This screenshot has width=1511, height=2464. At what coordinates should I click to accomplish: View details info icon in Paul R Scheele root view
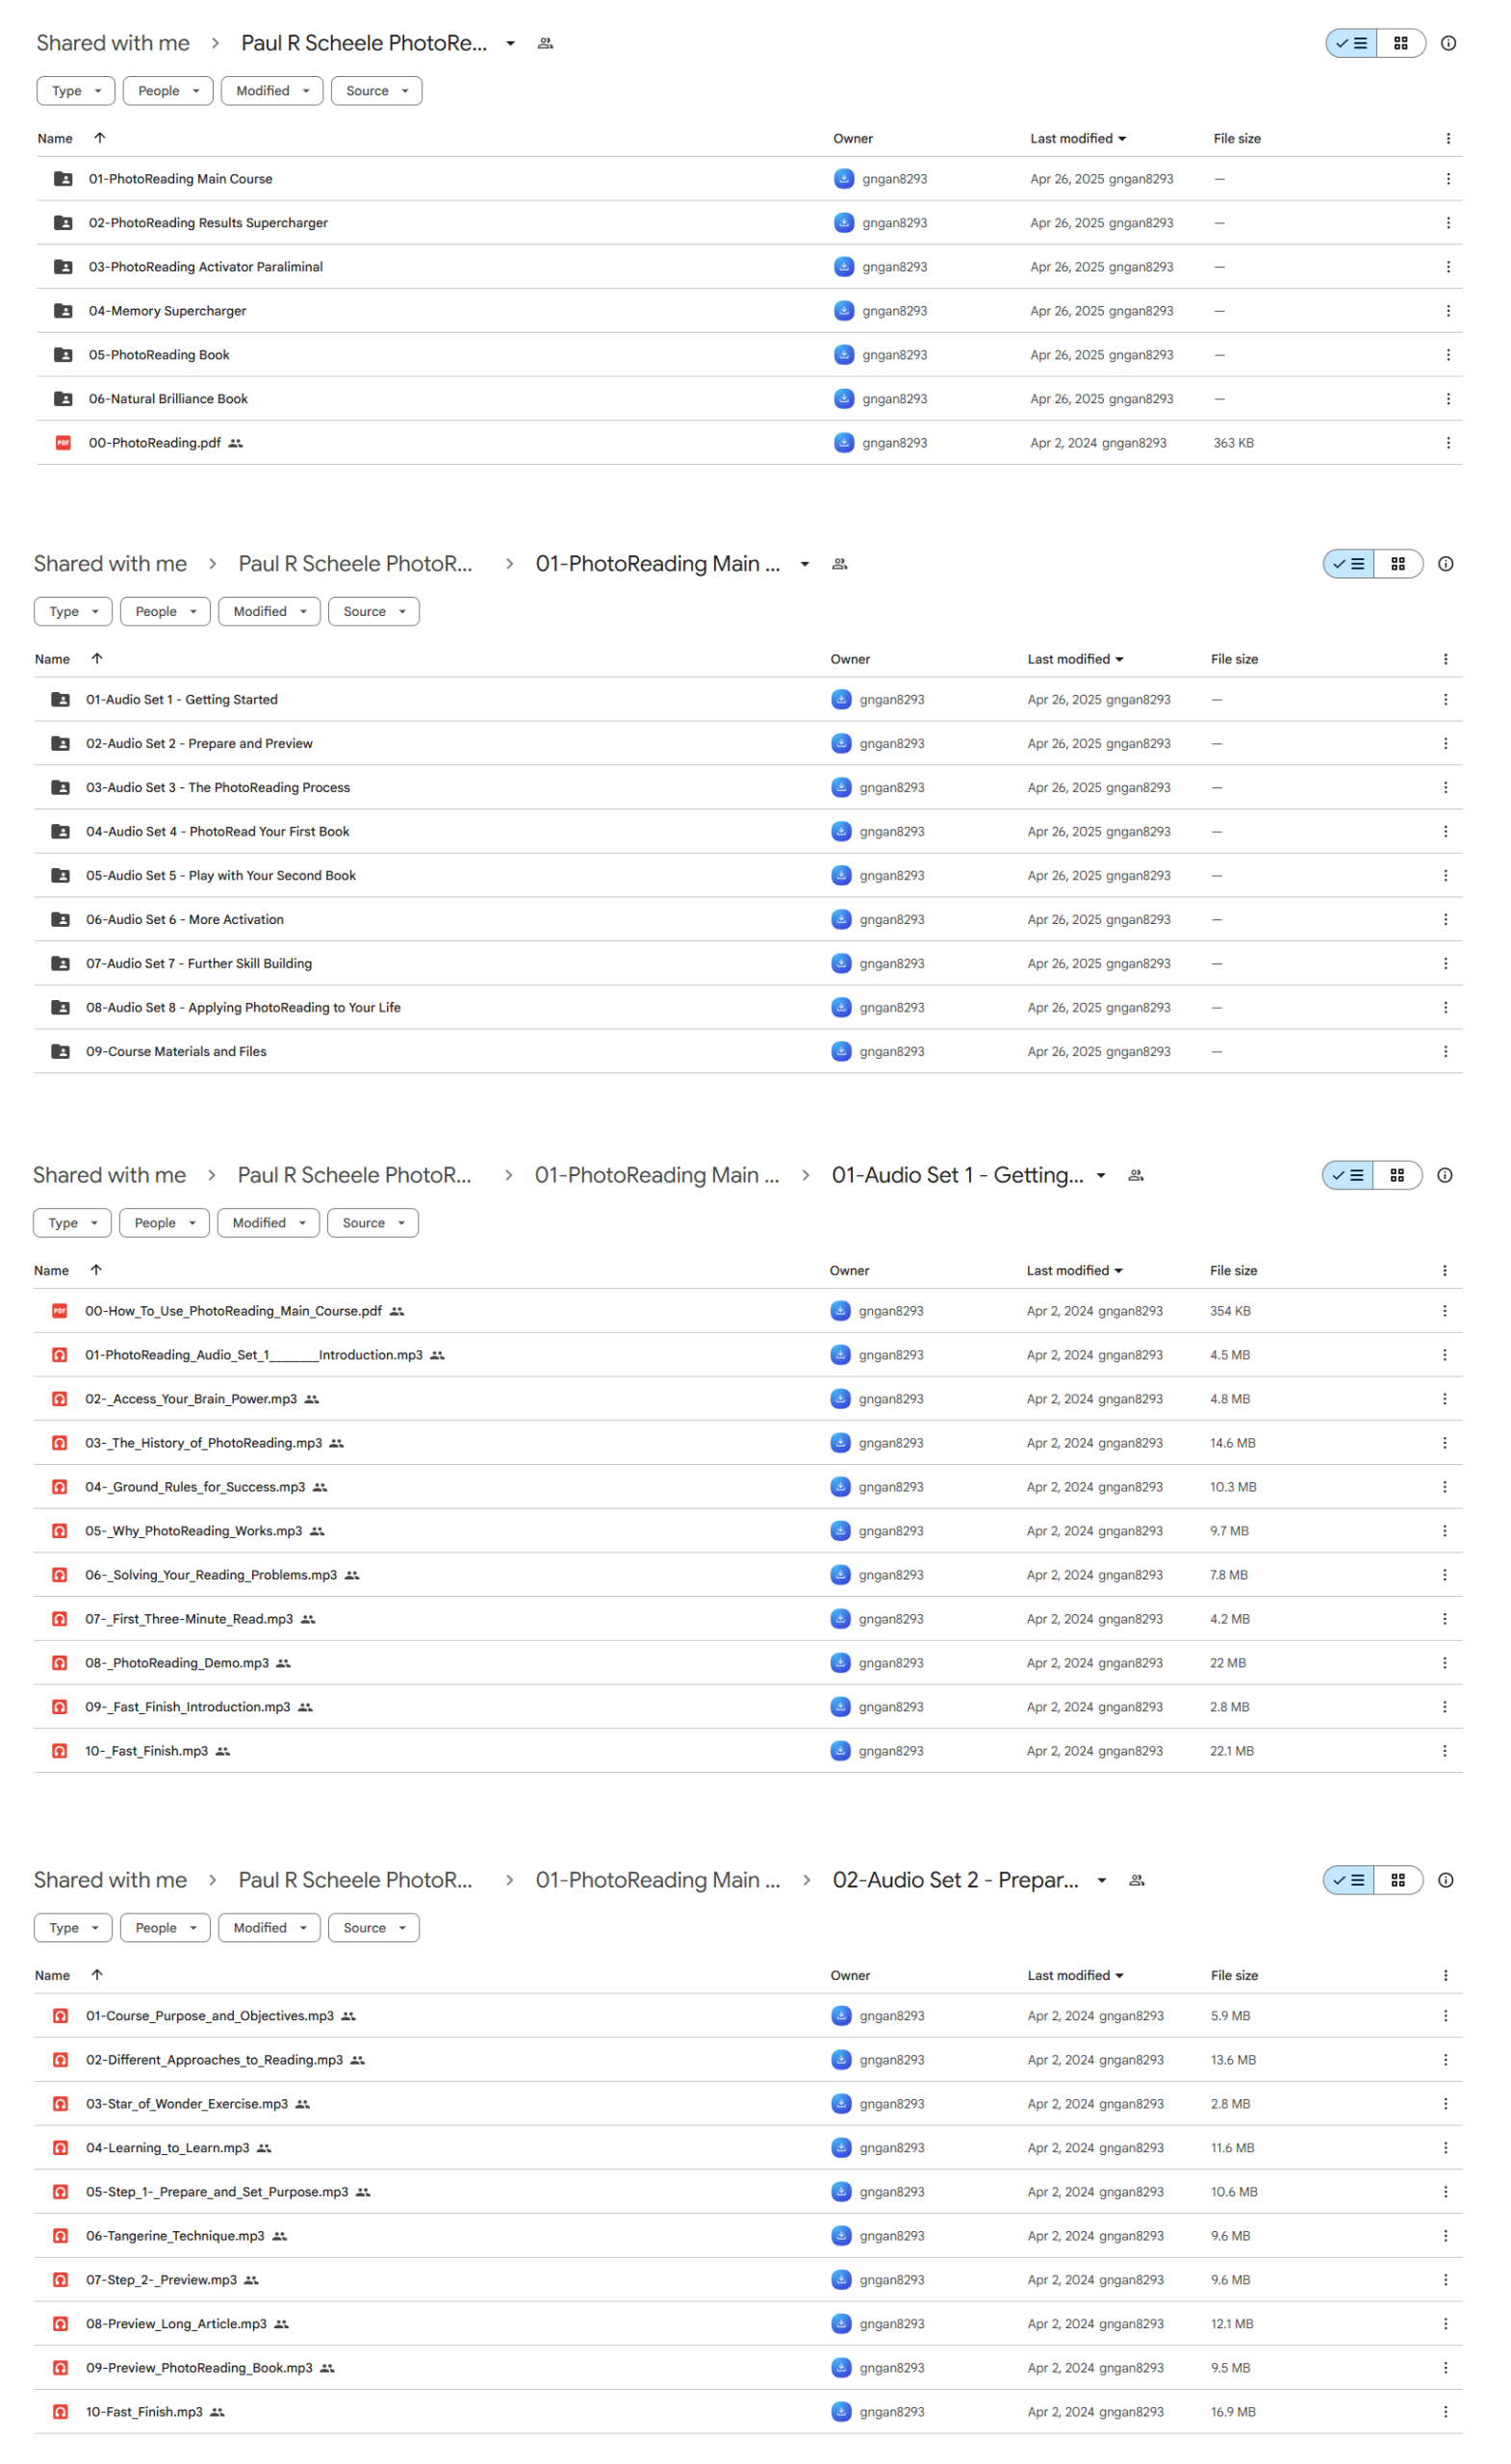click(x=1447, y=43)
